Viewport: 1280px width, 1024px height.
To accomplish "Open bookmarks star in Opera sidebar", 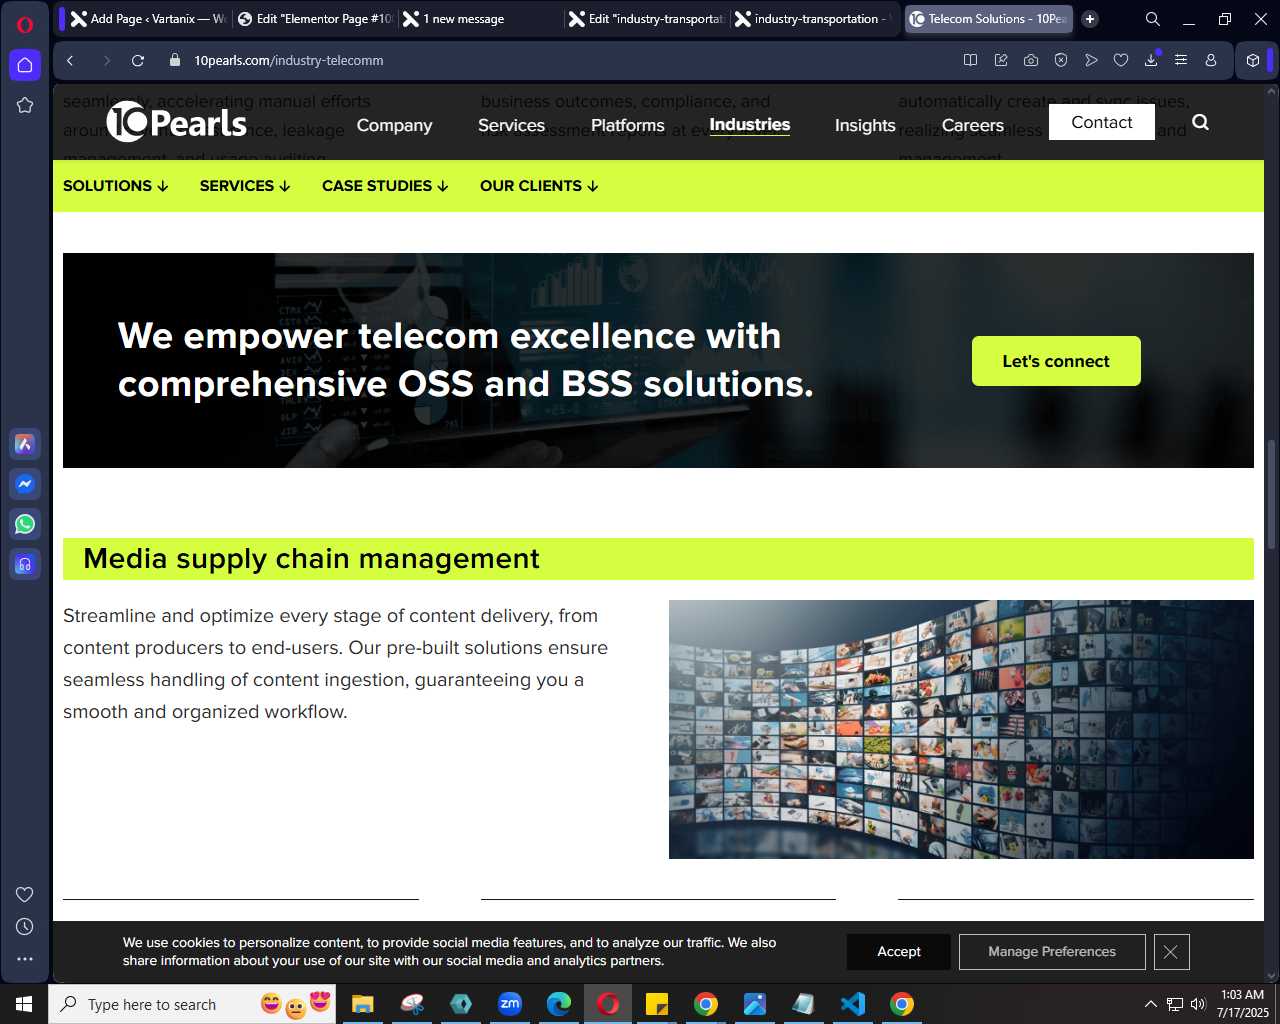I will 25,105.
